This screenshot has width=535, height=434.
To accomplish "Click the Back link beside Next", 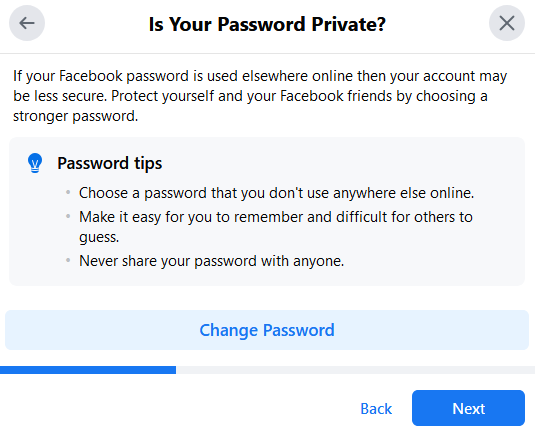I will tap(376, 408).
